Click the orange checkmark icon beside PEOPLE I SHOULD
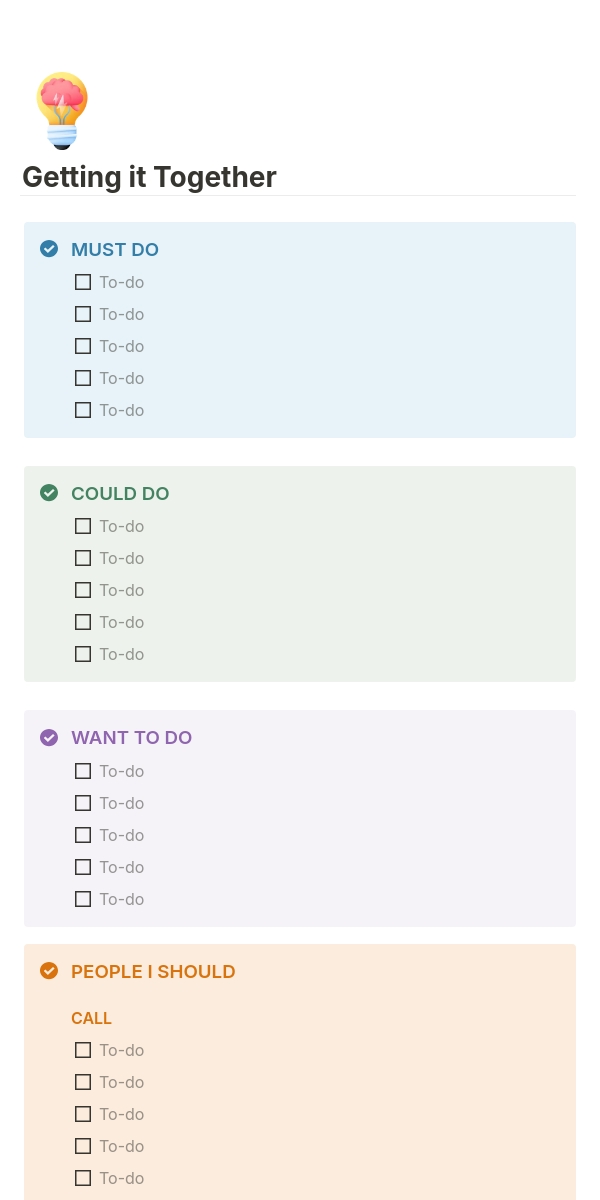This screenshot has height=1200, width=600. pos(49,971)
